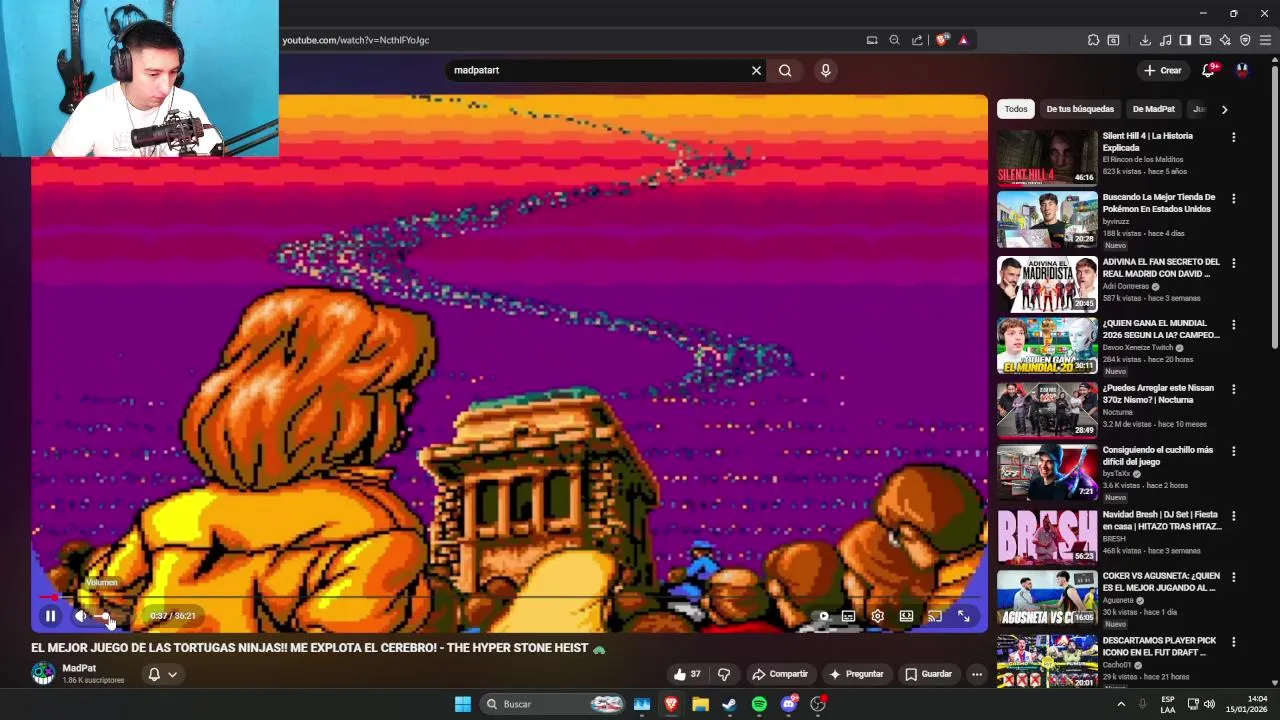Open the video player settings gear
1280x720 pixels.
coord(877,616)
